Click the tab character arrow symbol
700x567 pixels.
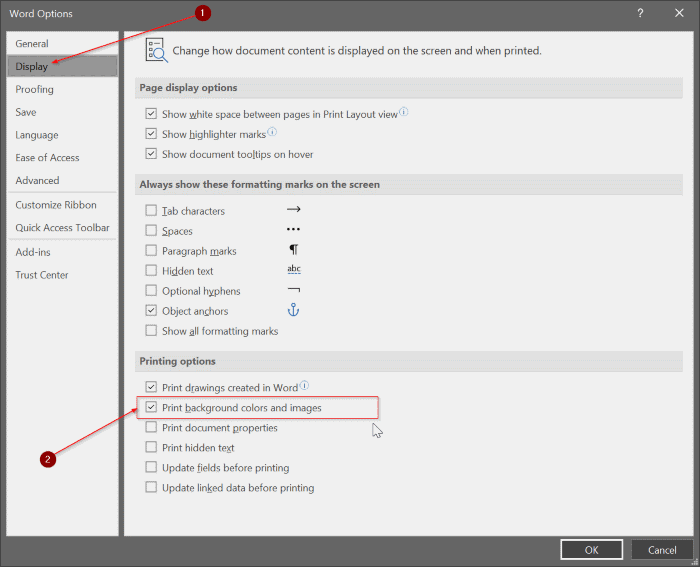(293, 209)
